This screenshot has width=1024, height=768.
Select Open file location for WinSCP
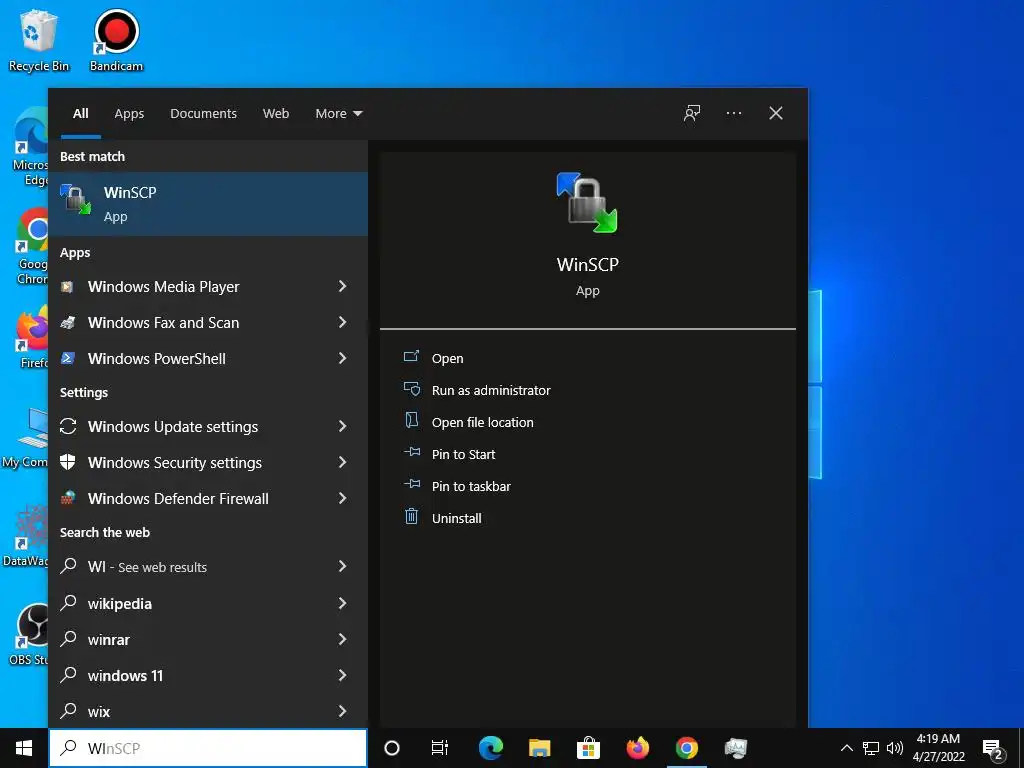click(x=482, y=422)
